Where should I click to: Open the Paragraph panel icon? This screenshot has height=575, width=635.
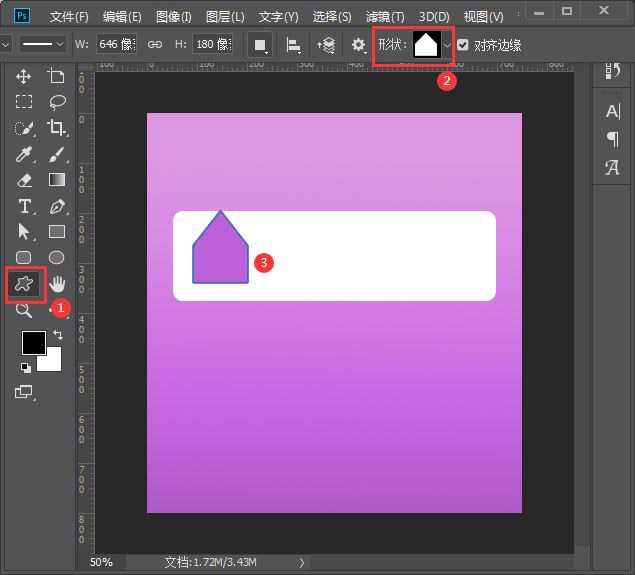point(612,139)
